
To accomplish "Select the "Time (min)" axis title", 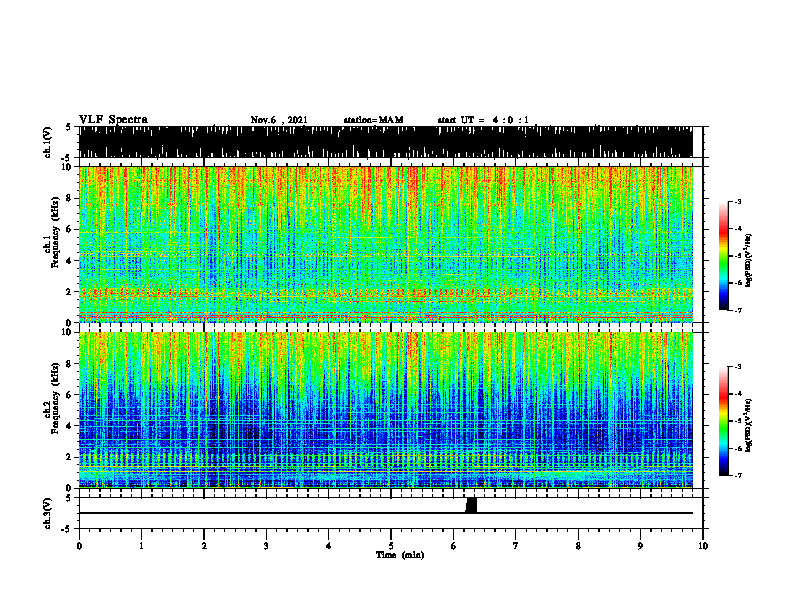I will (400, 555).
